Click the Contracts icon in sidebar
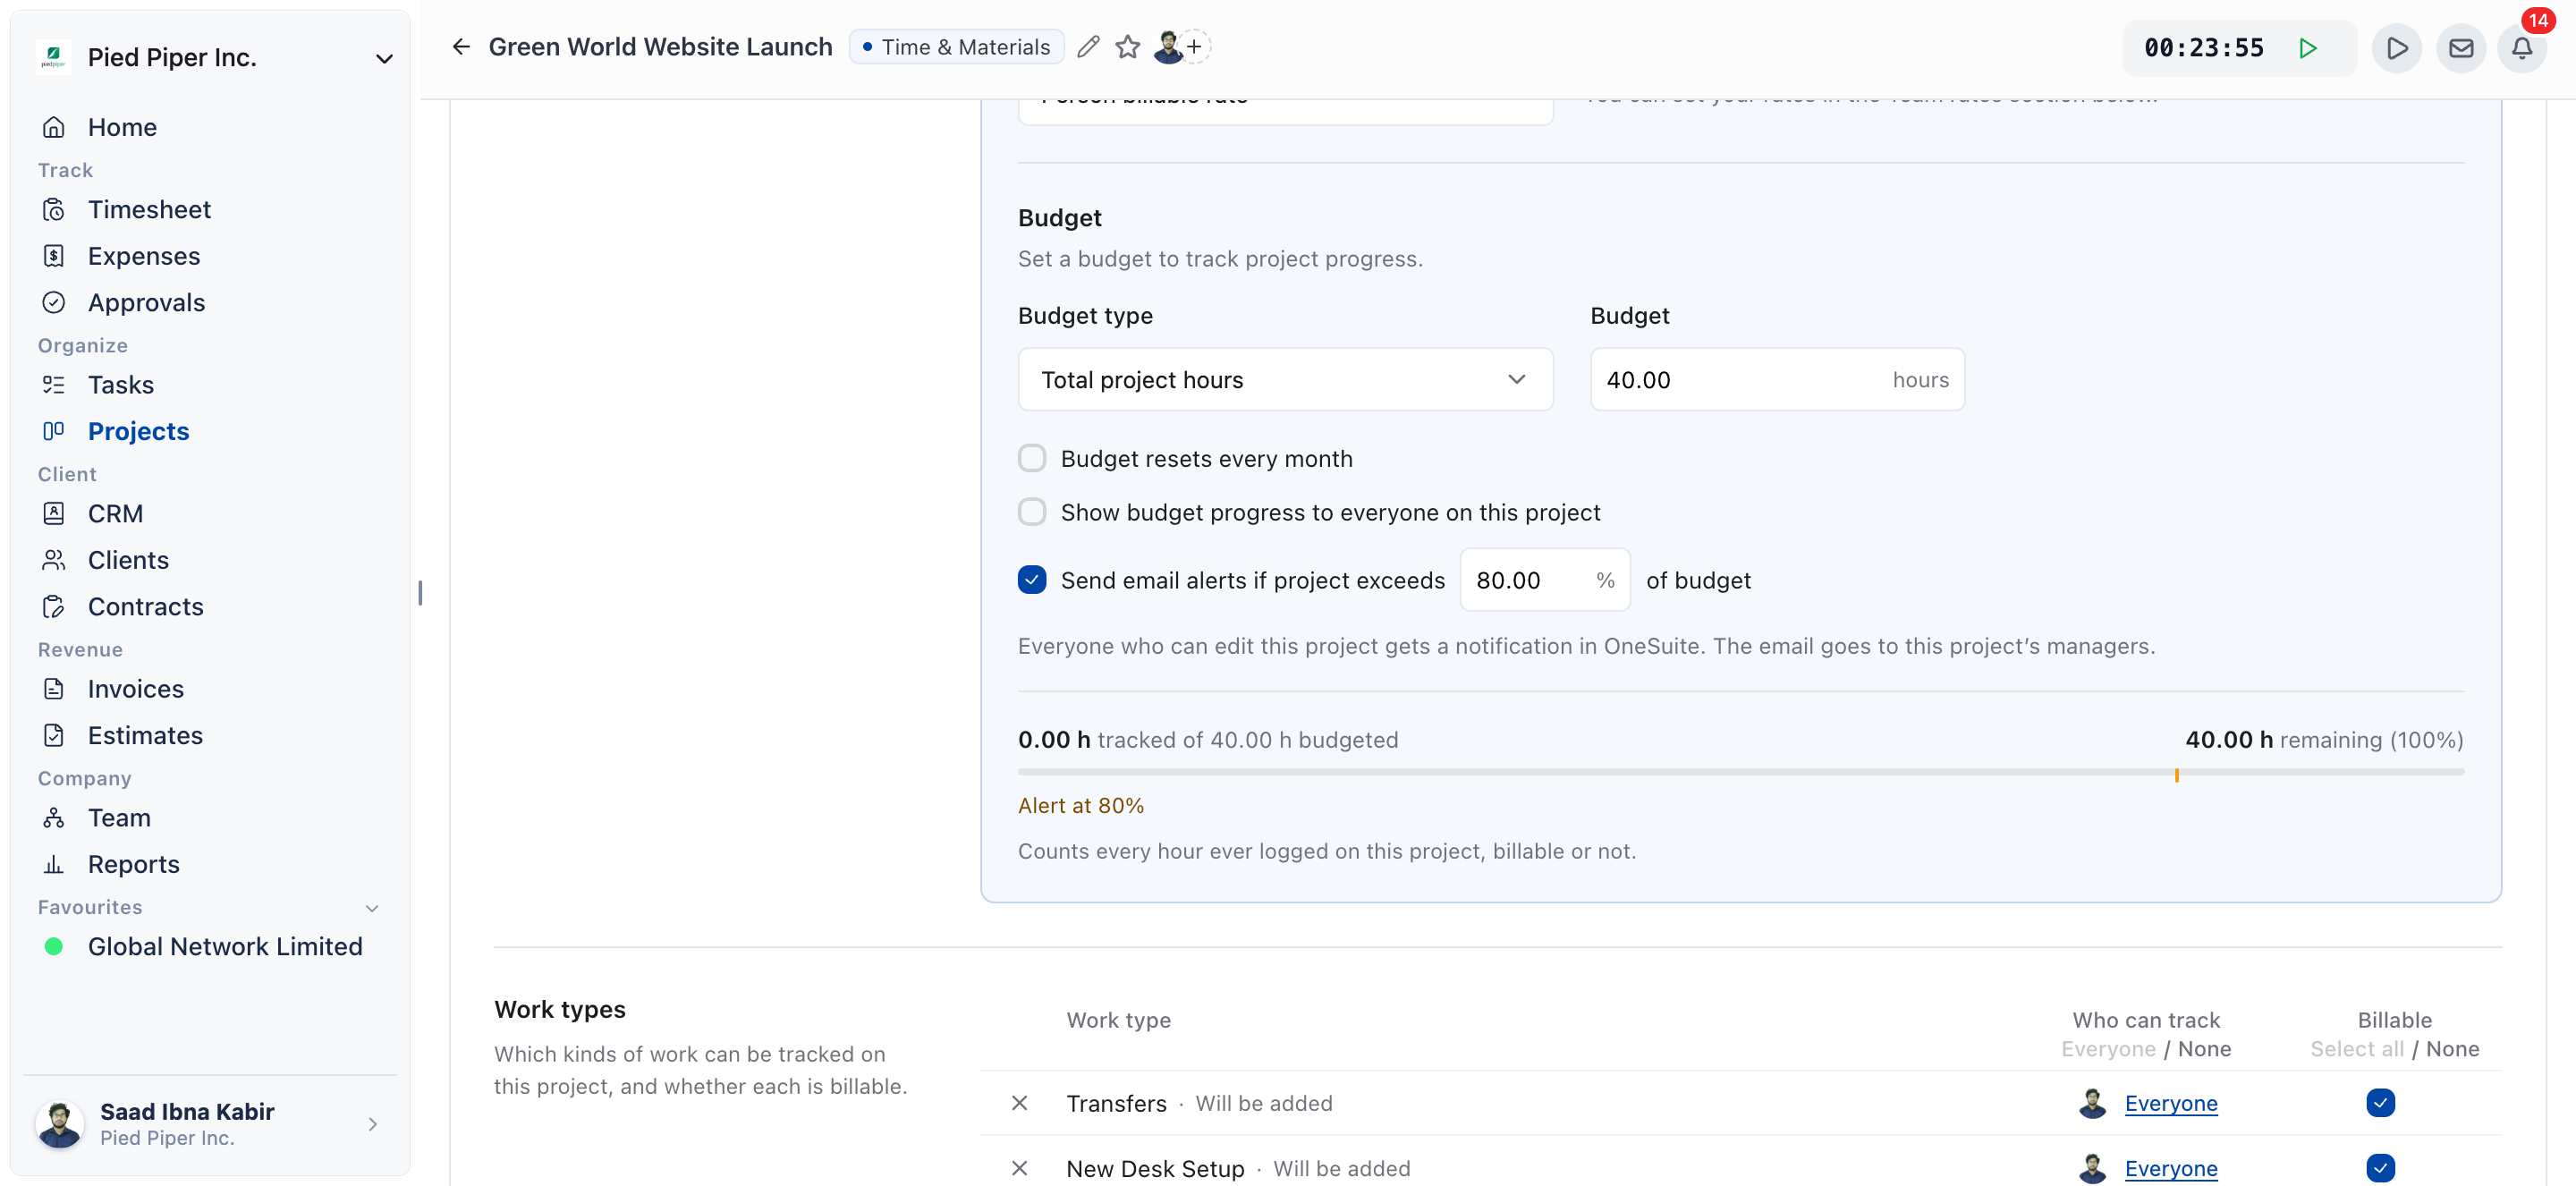 pyautogui.click(x=53, y=607)
